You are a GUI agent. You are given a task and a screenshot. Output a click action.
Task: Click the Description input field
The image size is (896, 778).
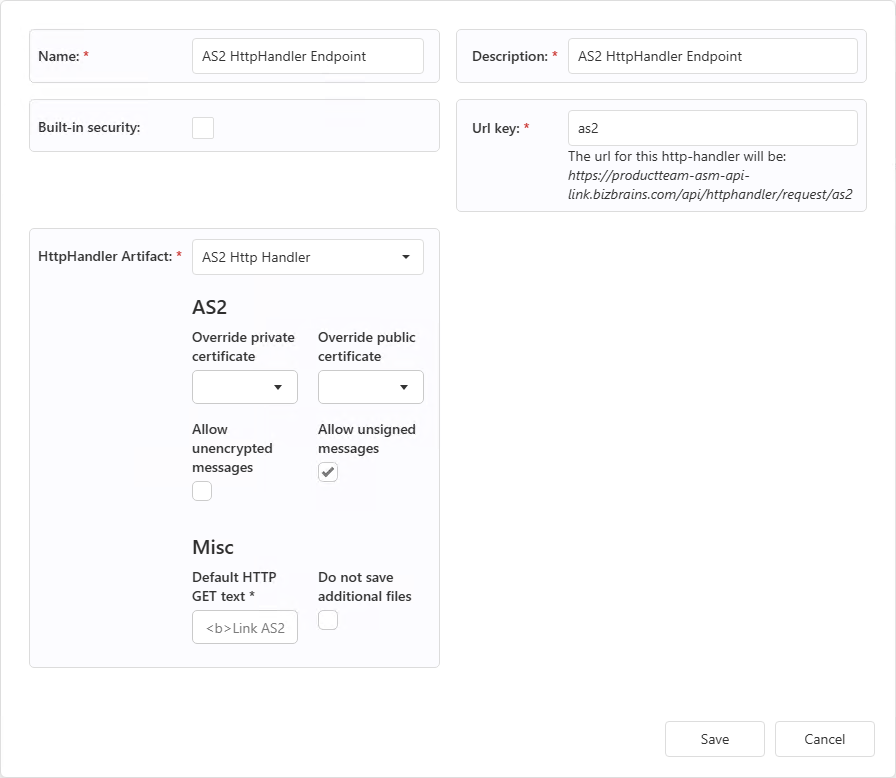(x=712, y=56)
